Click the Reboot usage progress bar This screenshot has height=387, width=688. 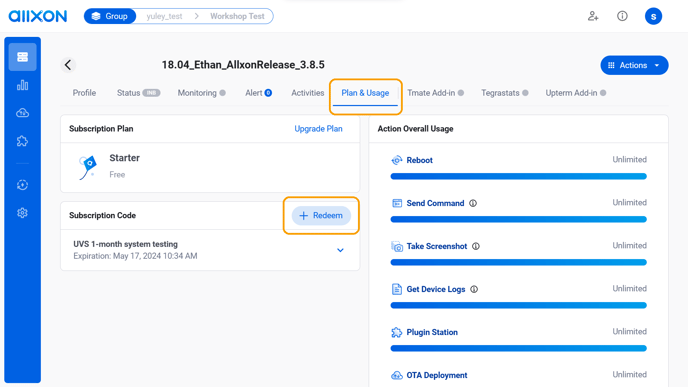click(518, 176)
